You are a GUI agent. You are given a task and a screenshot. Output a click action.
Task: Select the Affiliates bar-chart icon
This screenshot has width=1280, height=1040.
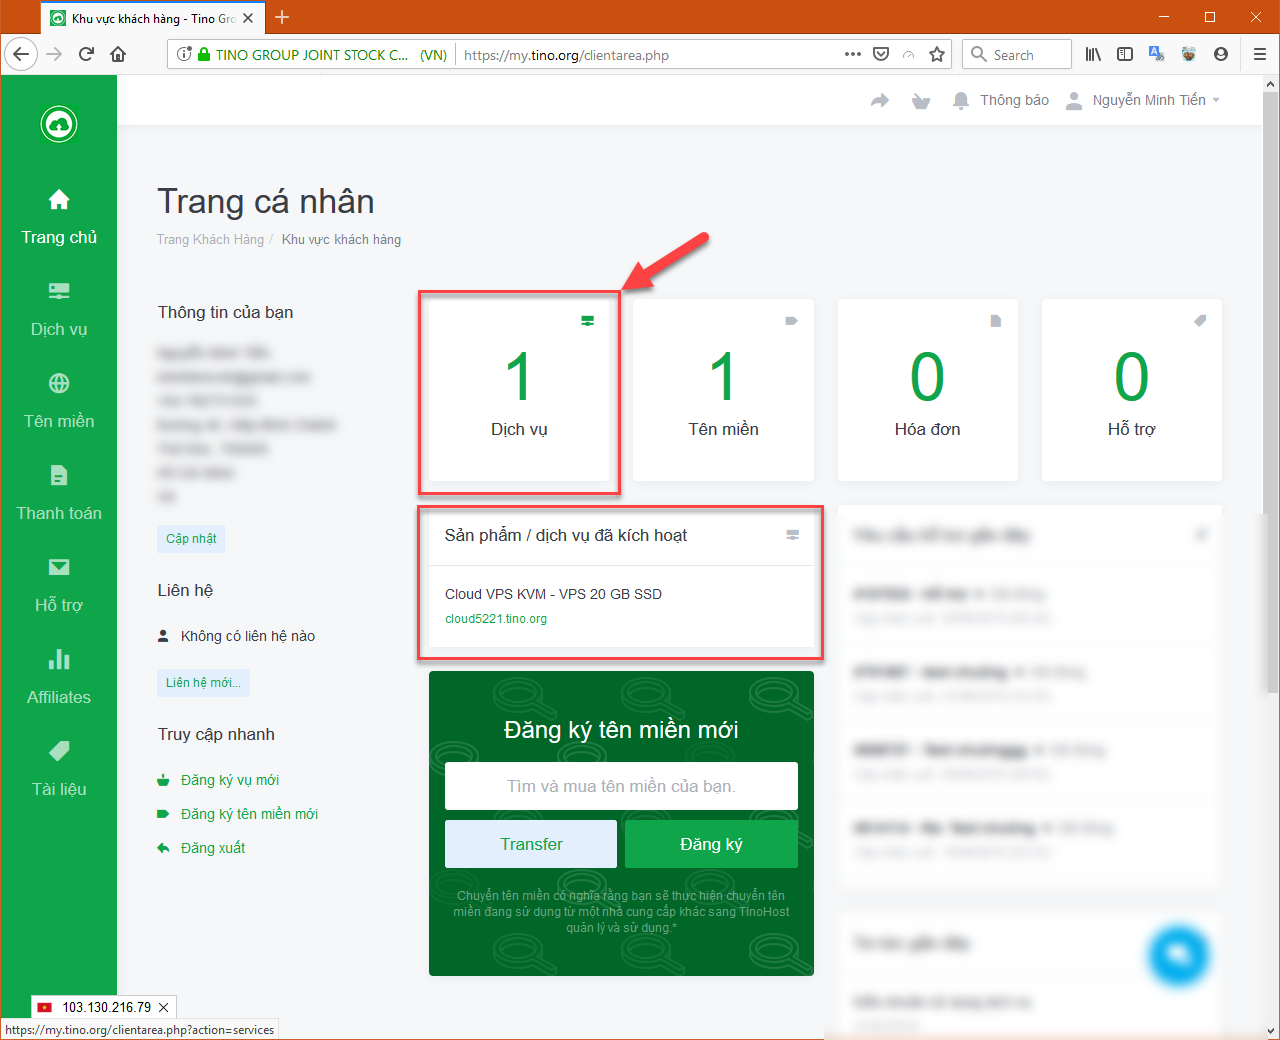point(59,659)
